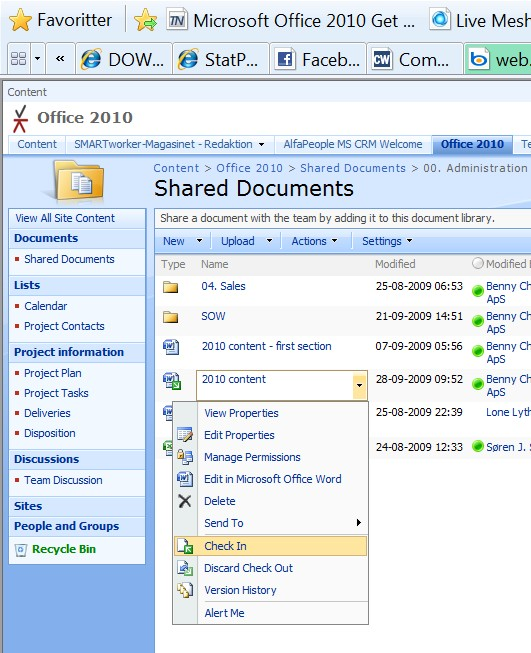Select the radio button beside Modified By header

coord(478,263)
